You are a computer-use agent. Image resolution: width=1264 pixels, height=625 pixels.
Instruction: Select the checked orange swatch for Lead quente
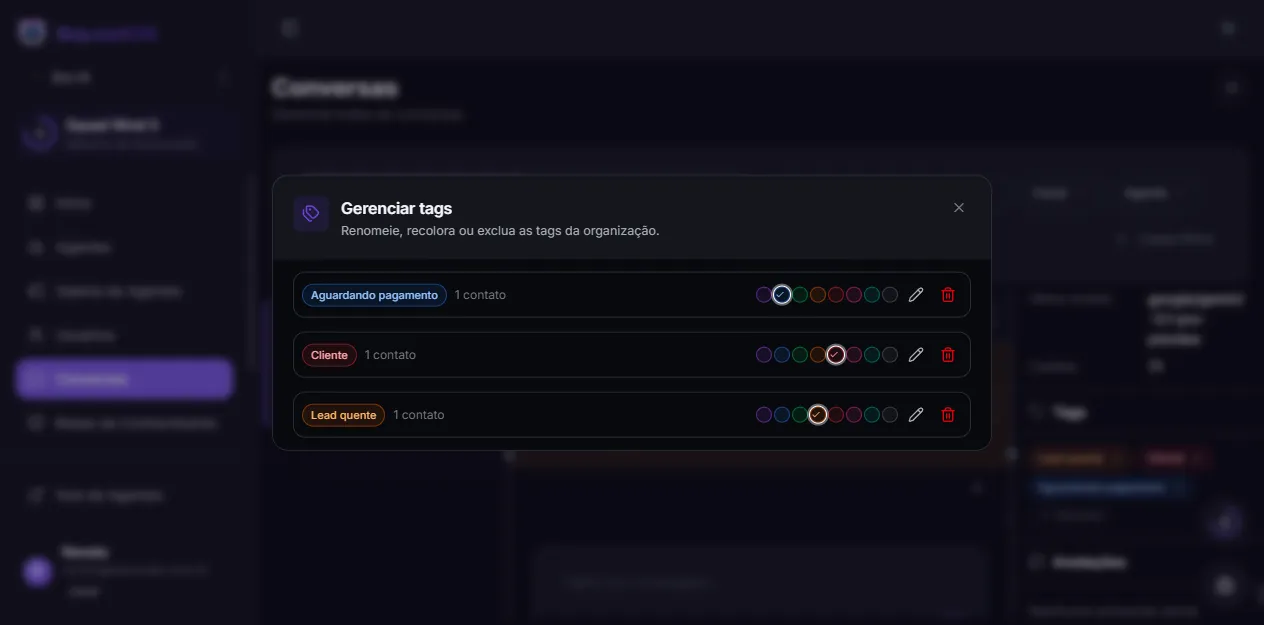[818, 415]
